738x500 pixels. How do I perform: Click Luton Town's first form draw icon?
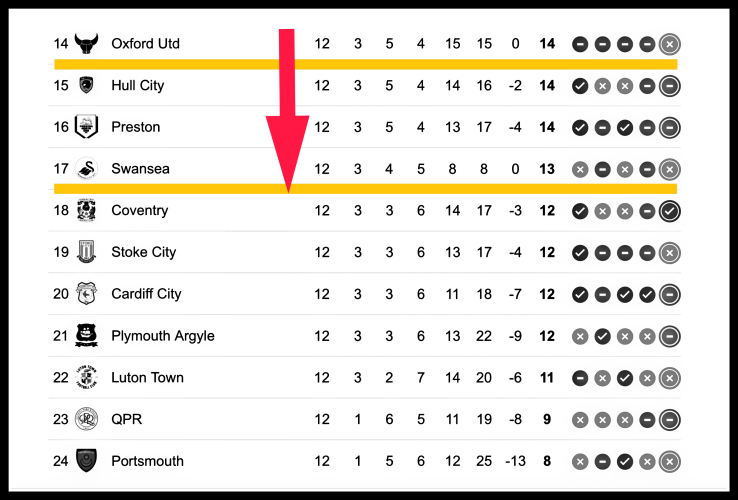(579, 378)
